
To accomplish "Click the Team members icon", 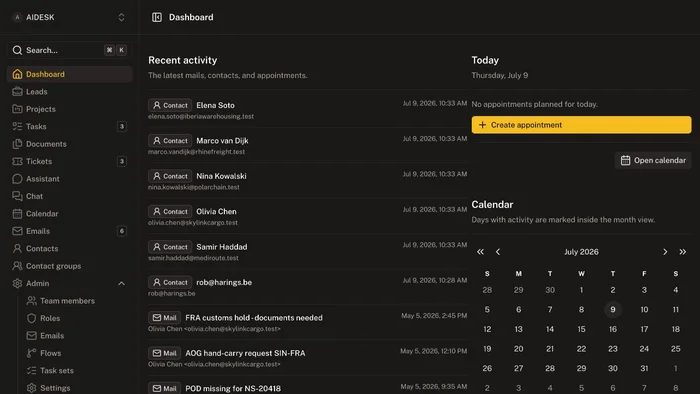I will pyautogui.click(x=31, y=300).
